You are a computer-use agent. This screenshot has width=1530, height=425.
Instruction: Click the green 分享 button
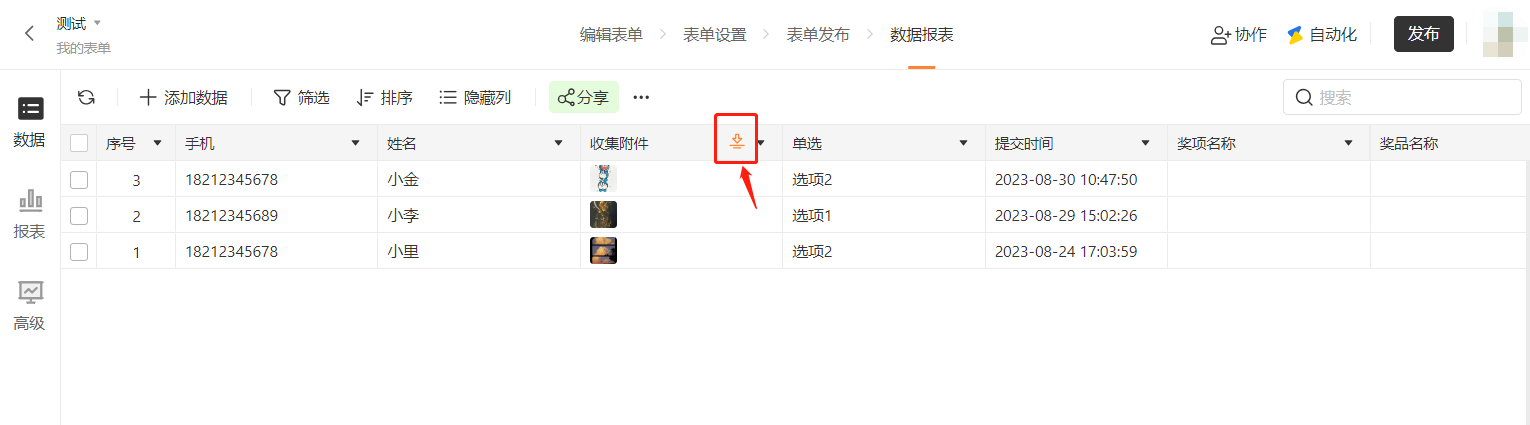(x=584, y=97)
